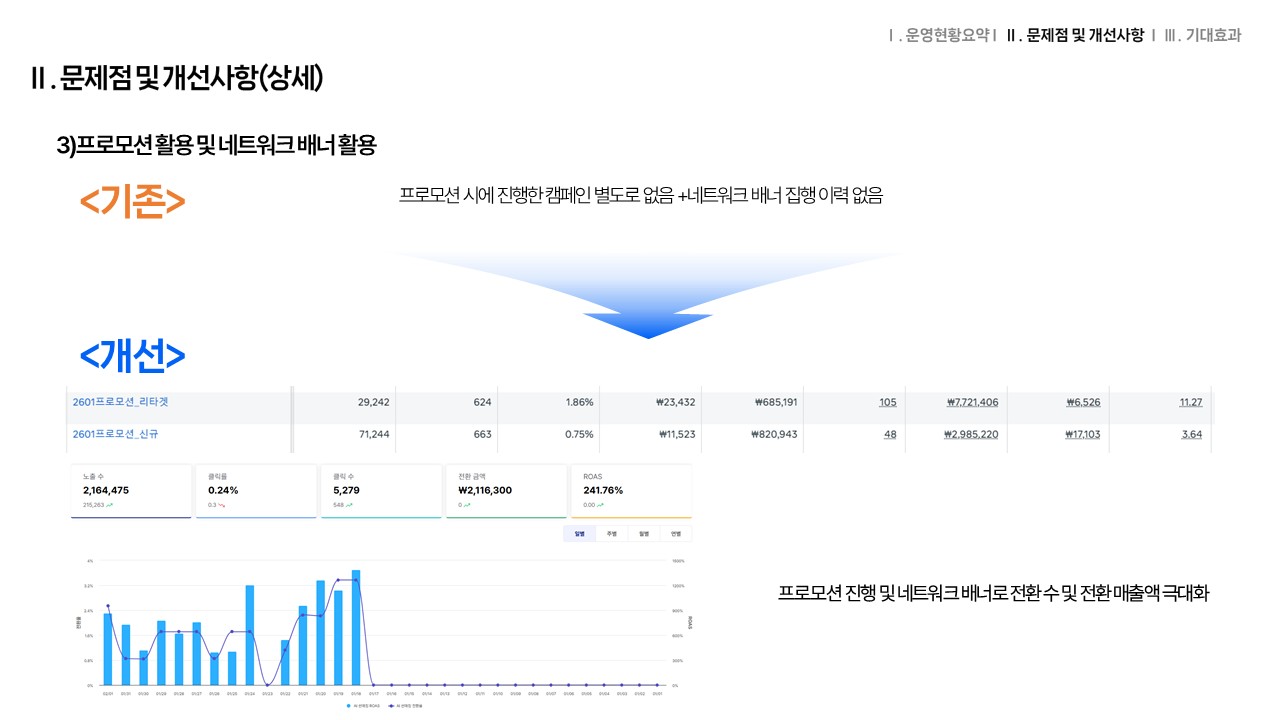This screenshot has height=720, width=1280.
Task: Click the underlined ₩7,721,406 conversion amount
Action: tap(972, 402)
